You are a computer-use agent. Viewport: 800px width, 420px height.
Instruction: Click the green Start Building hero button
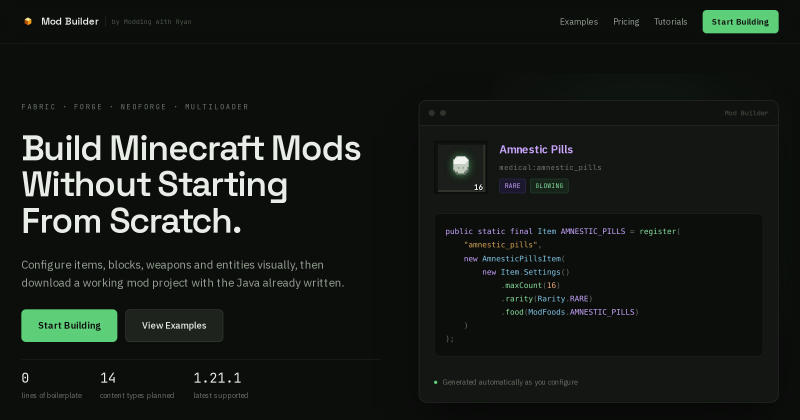click(x=69, y=326)
